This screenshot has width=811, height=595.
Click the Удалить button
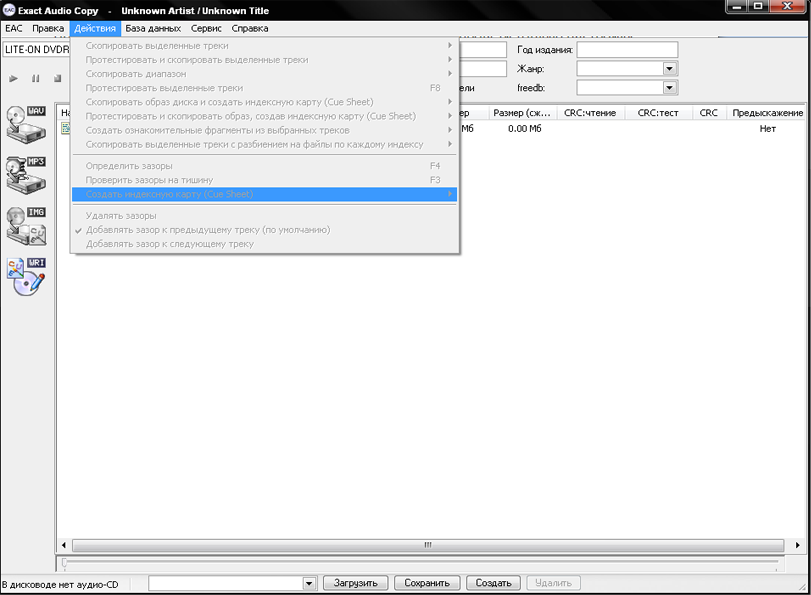pos(553,583)
